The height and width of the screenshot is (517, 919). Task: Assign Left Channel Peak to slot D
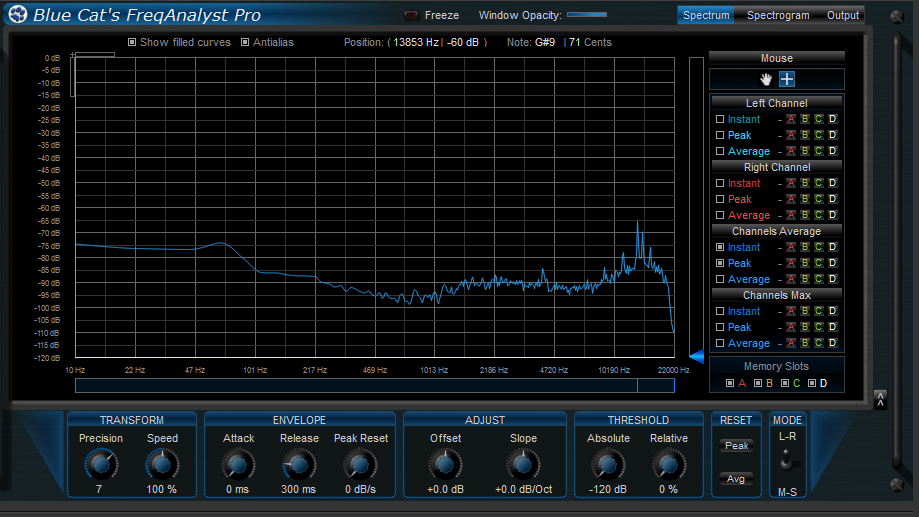[832, 135]
